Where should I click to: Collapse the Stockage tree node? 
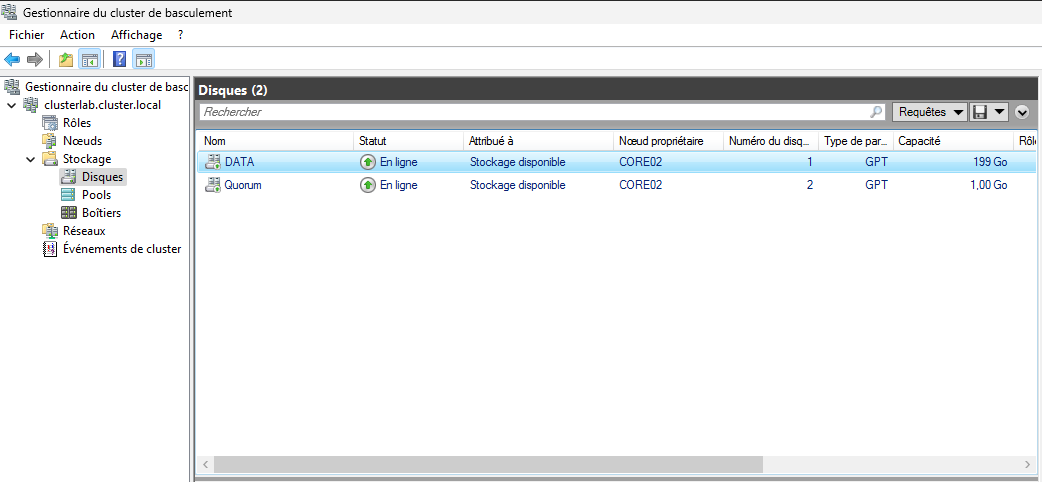tap(30, 159)
